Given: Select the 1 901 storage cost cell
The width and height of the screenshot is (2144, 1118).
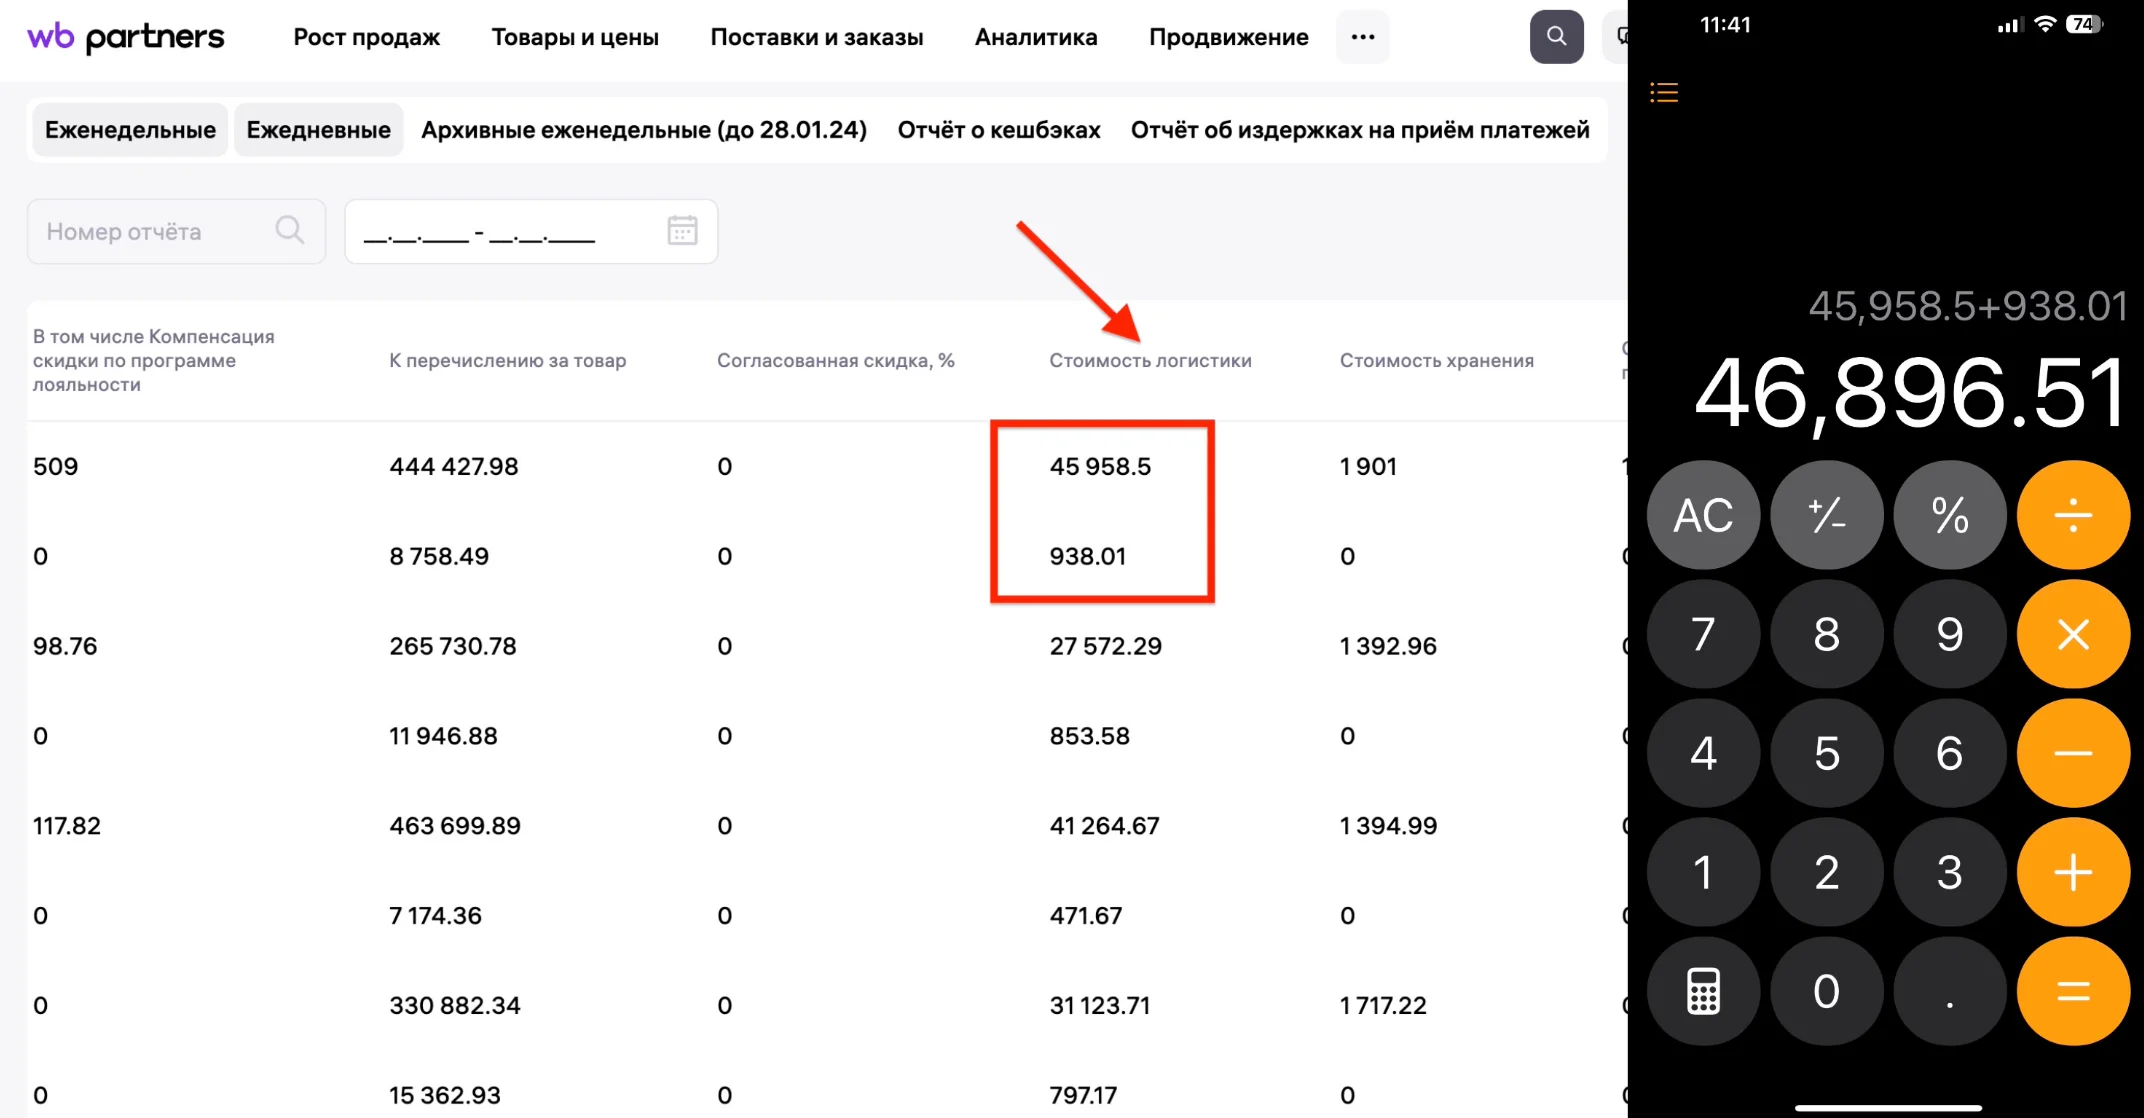Looking at the screenshot, I should (x=1368, y=466).
